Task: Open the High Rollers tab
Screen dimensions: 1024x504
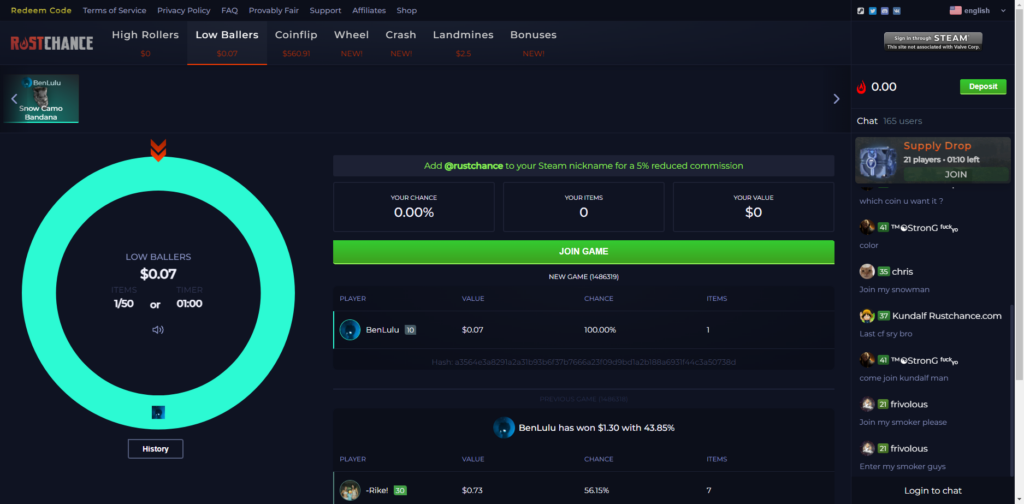Action: [145, 43]
